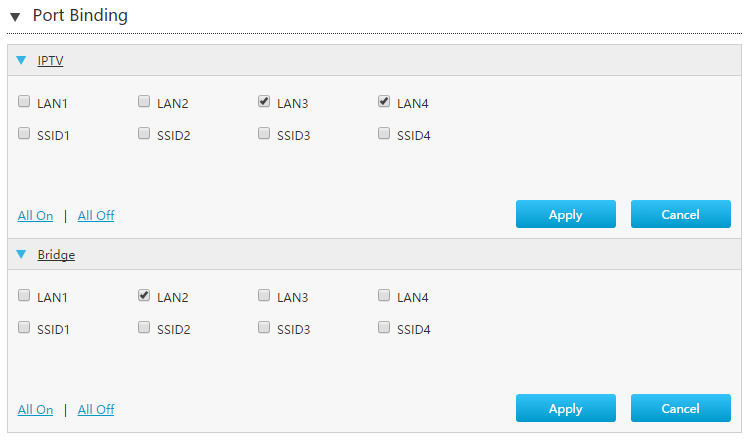Uncheck LAN3 in the IPTV section
Image resolution: width=752 pixels, height=445 pixels.
click(x=264, y=102)
